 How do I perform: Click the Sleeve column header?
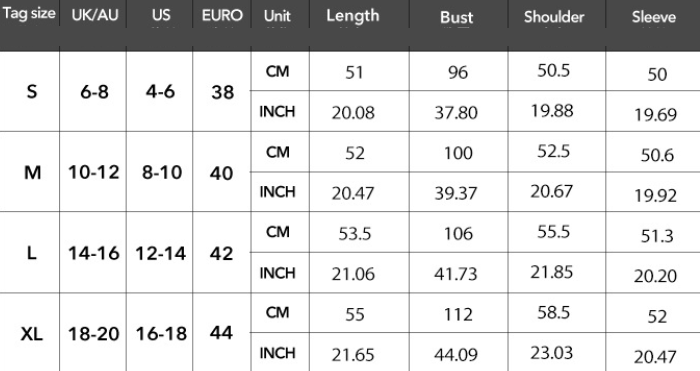click(x=654, y=17)
